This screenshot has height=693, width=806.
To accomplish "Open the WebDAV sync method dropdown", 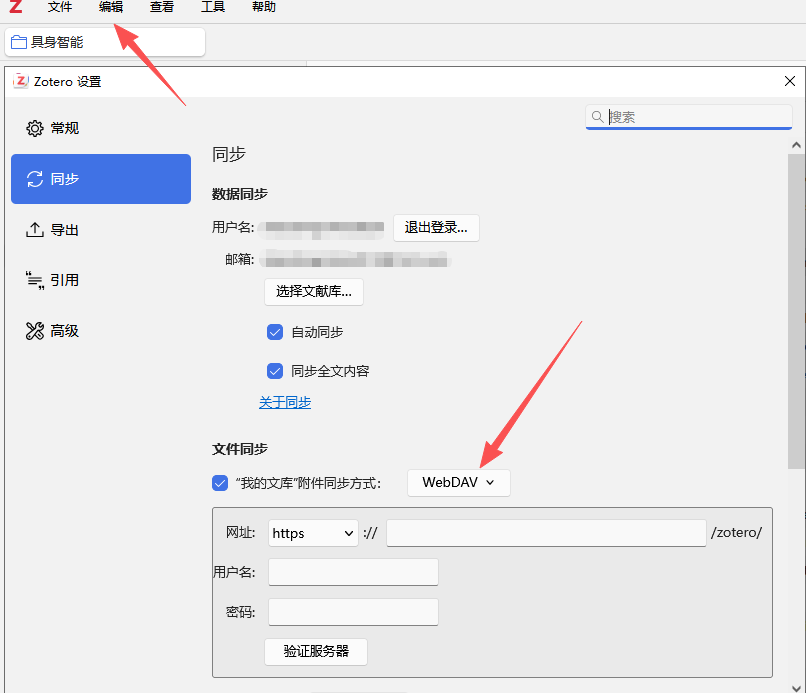I will (459, 483).
